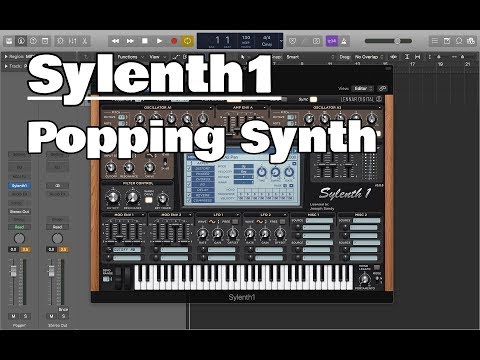The width and height of the screenshot is (480, 360).
Task: Open the Editors scissors icon
Action: pos(84,41)
